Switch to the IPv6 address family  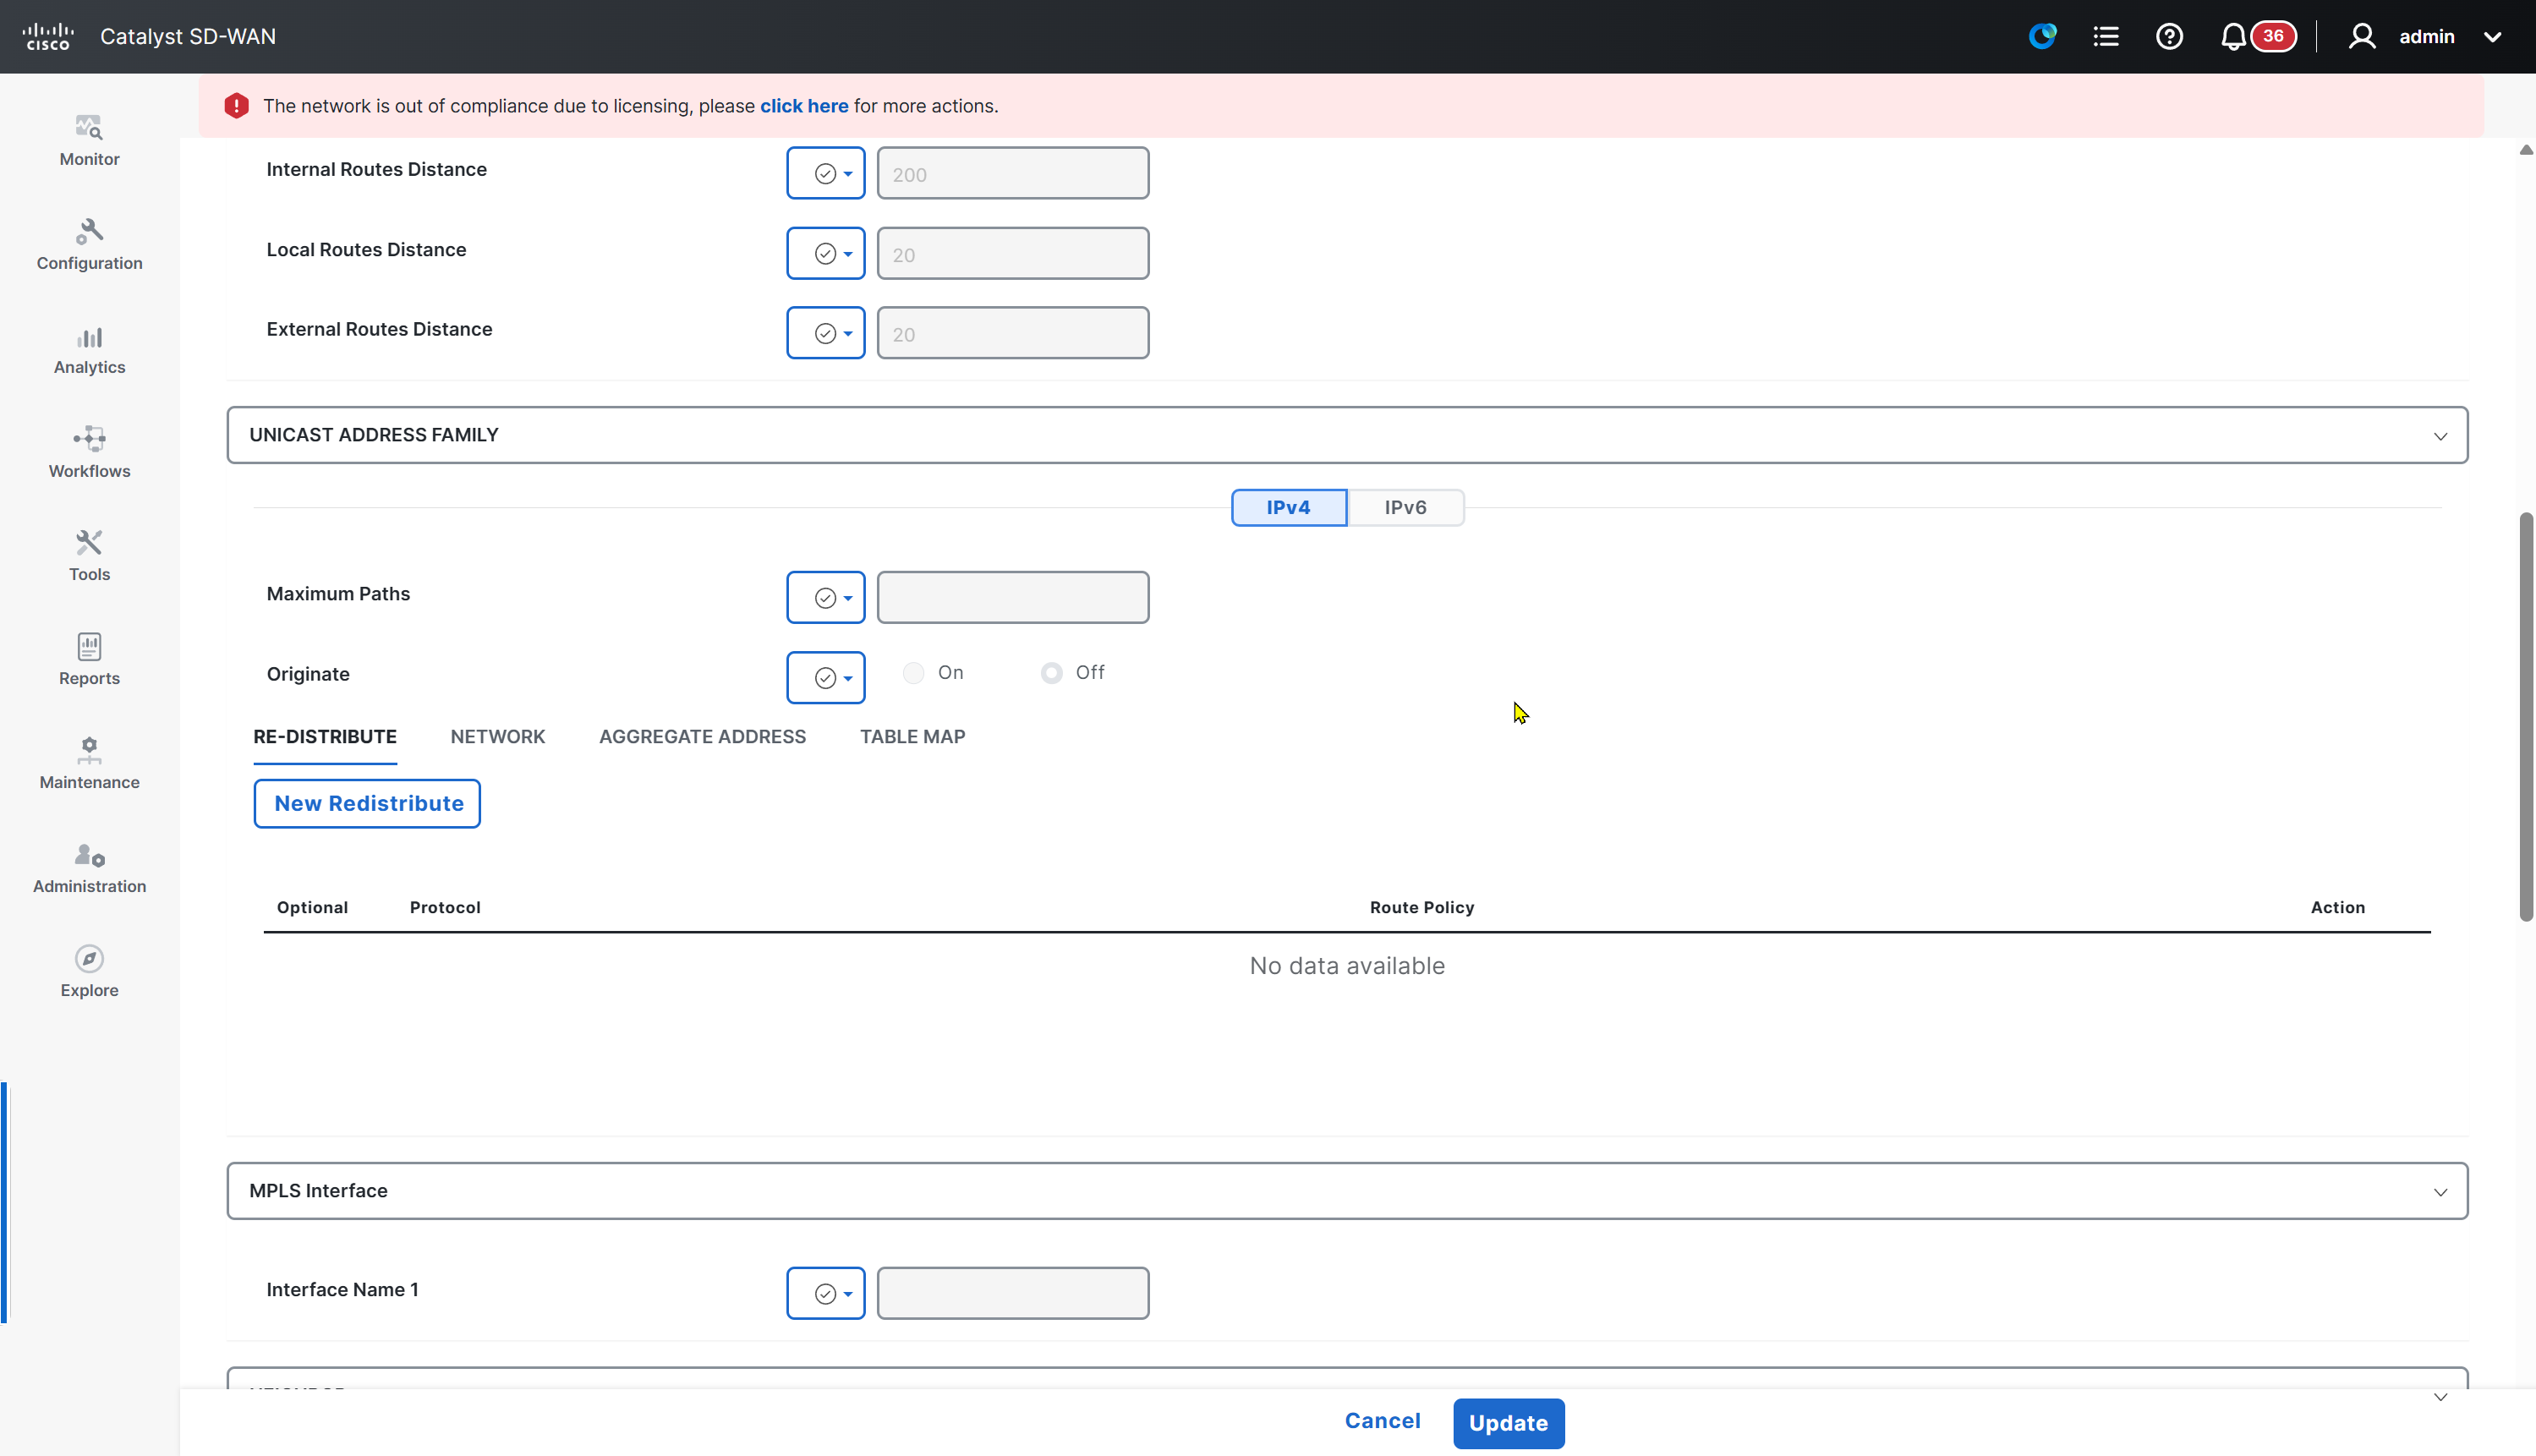coord(1405,507)
